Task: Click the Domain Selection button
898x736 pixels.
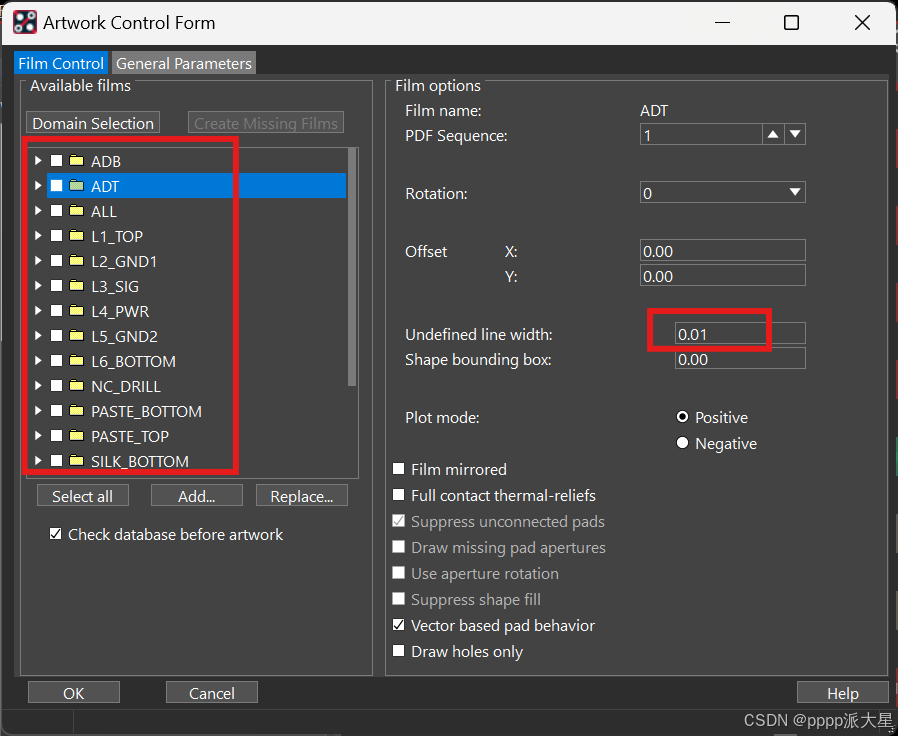Action: [93, 123]
